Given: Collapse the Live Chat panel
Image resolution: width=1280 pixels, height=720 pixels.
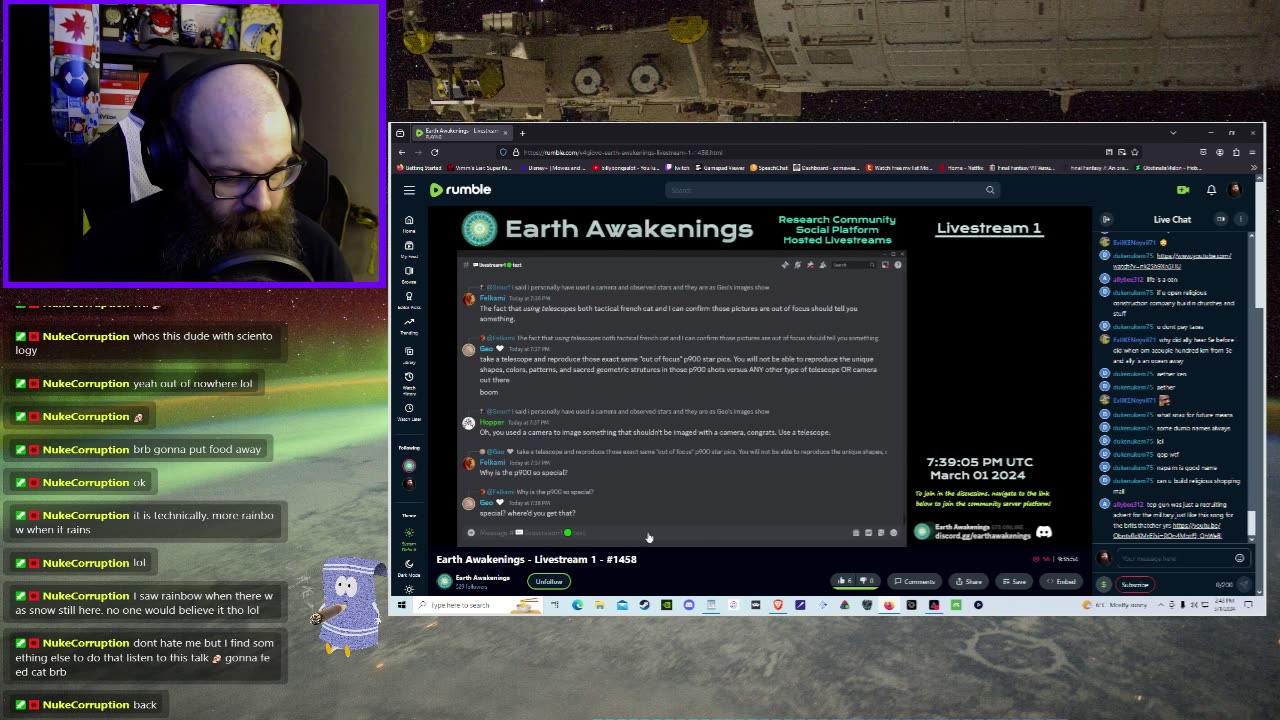Looking at the screenshot, I should click(1106, 219).
